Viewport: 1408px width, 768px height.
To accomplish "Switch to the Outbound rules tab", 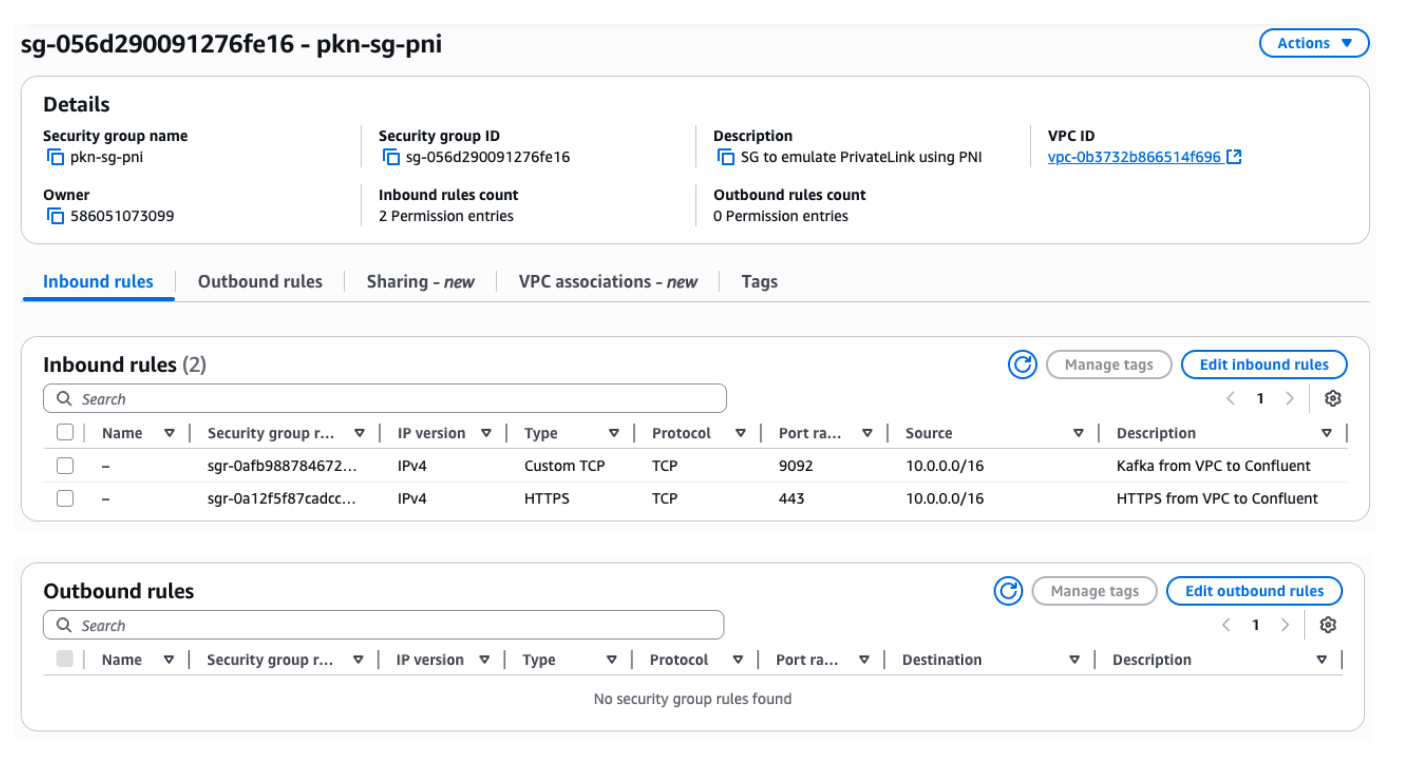I will tap(260, 281).
